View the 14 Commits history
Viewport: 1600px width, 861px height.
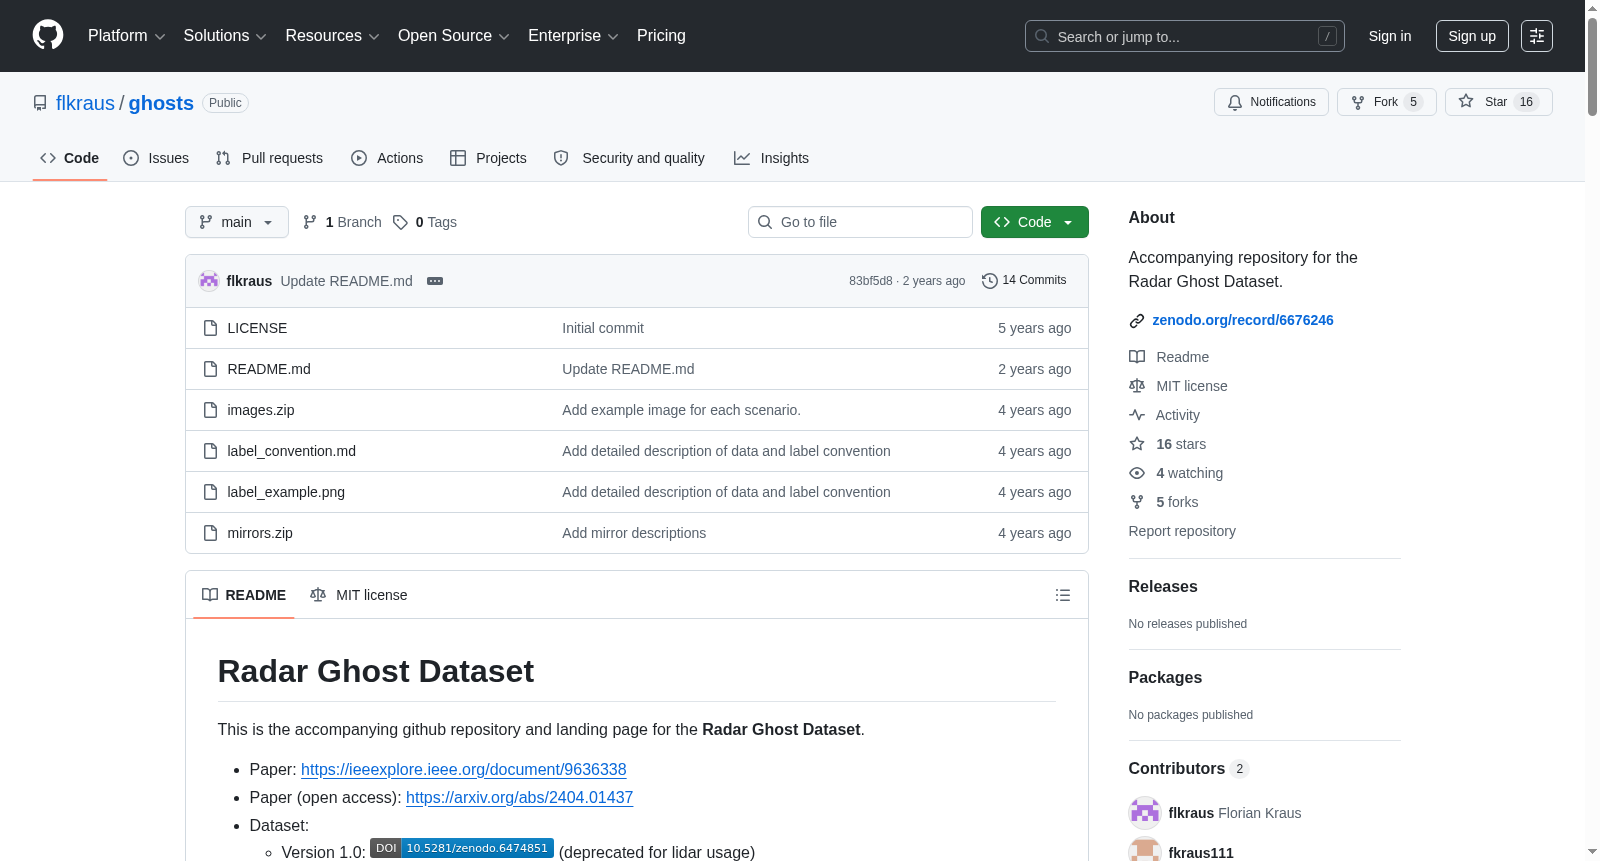[x=1024, y=280]
